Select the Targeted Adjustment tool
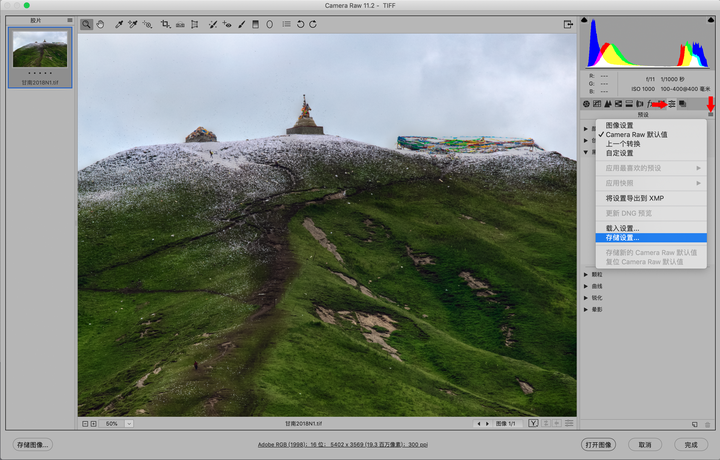Viewport: 720px width, 460px height. [147, 24]
